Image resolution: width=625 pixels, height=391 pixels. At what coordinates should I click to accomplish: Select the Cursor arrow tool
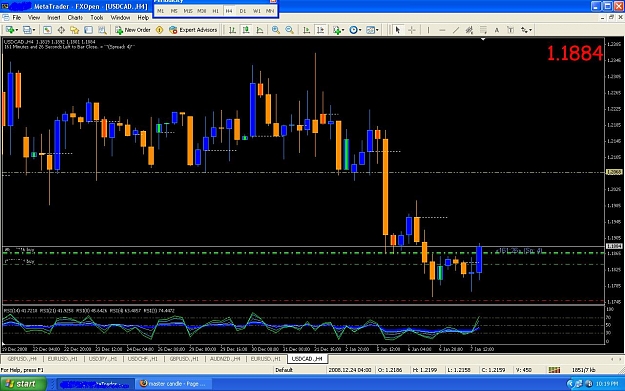[397, 30]
